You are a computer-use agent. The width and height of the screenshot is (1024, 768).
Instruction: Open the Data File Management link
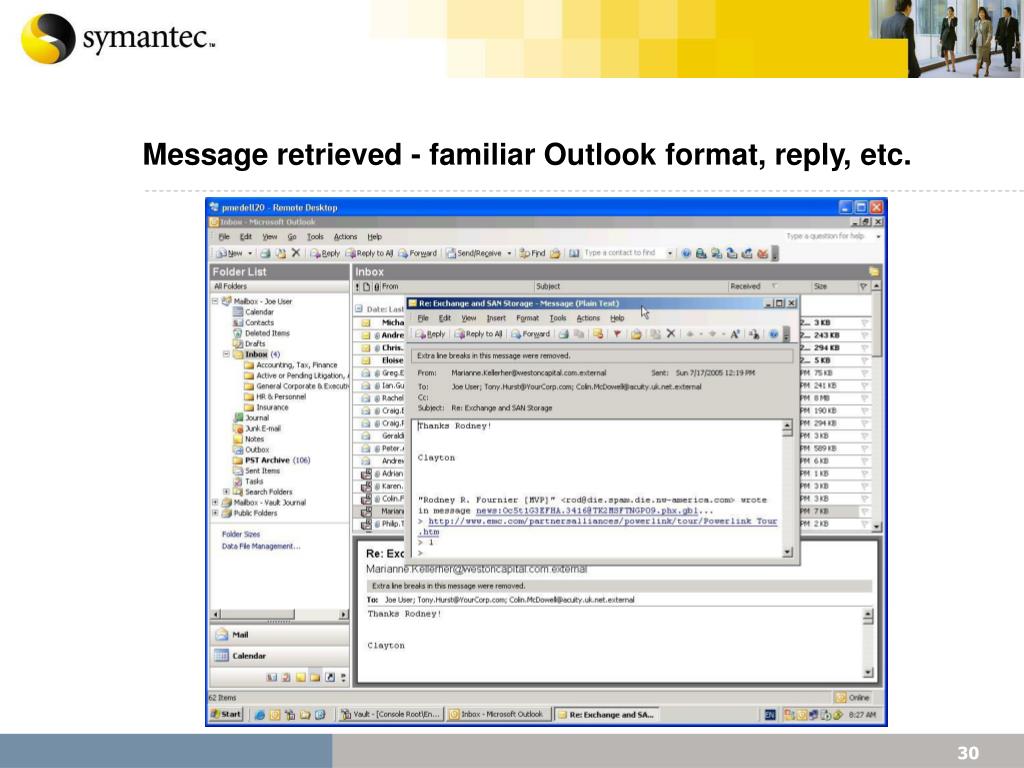tap(261, 546)
